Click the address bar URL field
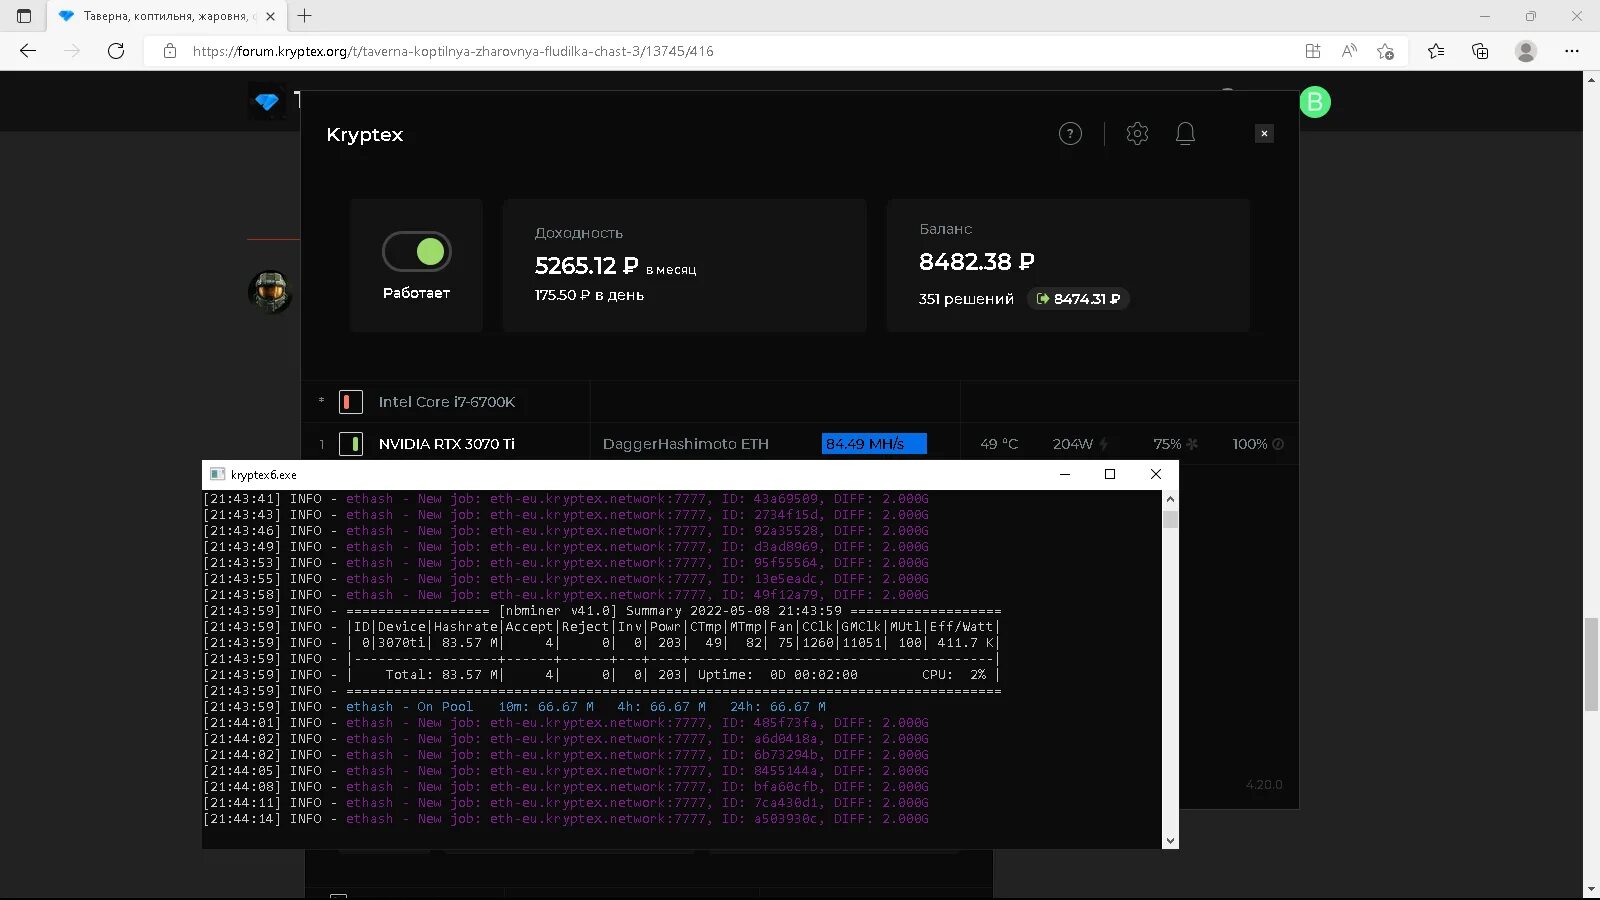This screenshot has height=900, width=1600. point(450,51)
